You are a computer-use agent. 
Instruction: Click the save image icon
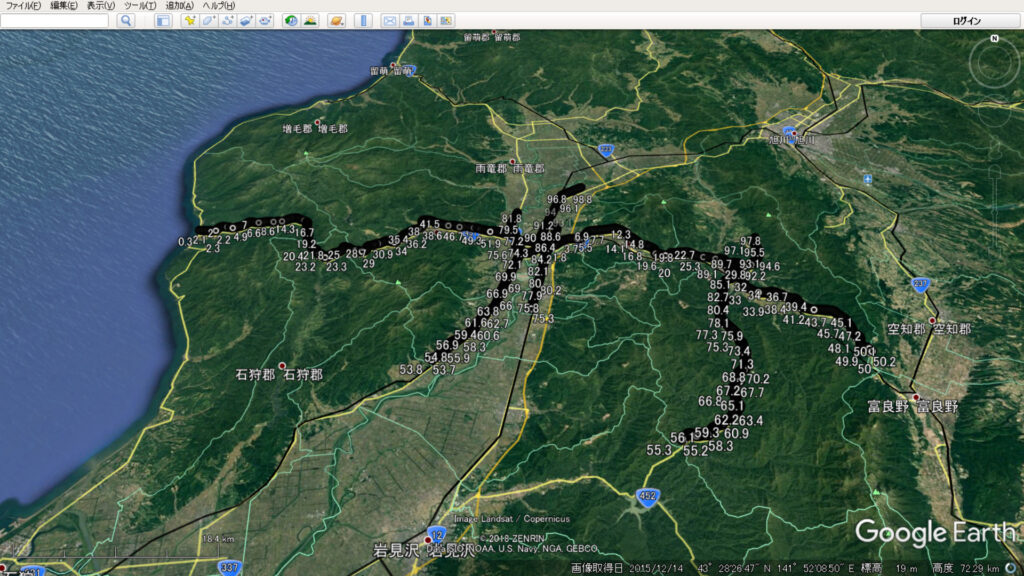point(427,20)
